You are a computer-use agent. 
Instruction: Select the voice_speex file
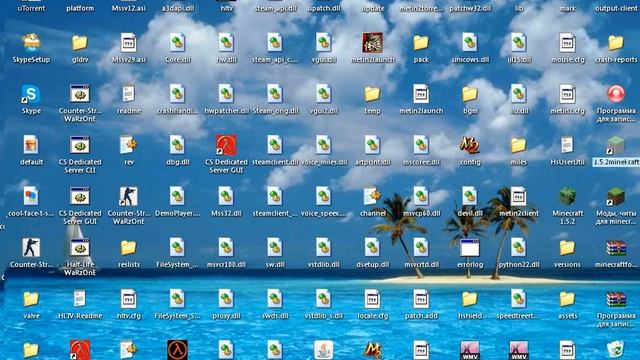324,197
